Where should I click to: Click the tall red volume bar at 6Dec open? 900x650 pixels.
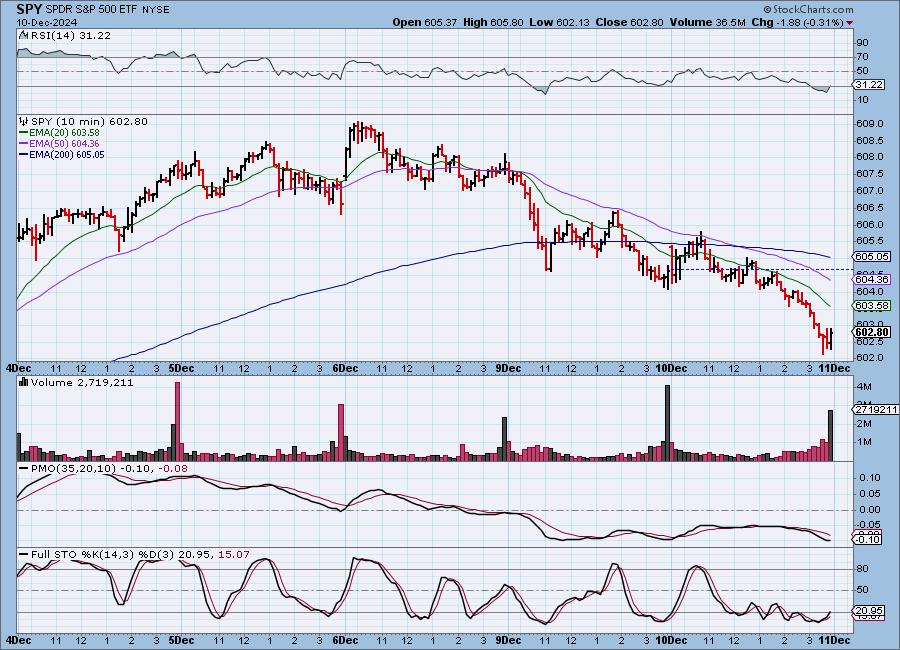[x=341, y=432]
